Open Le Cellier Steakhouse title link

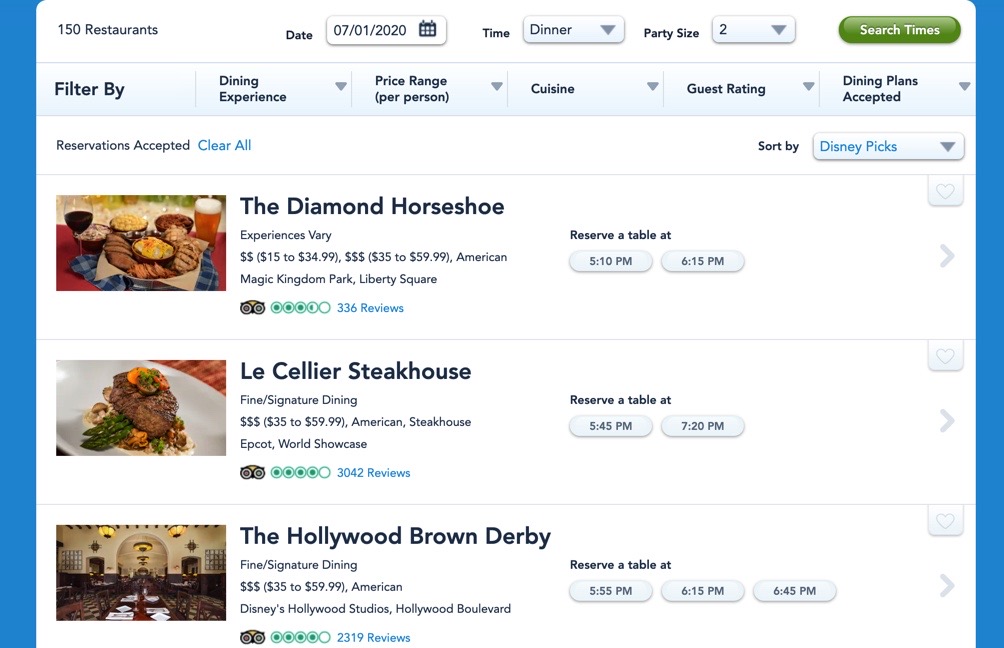355,371
